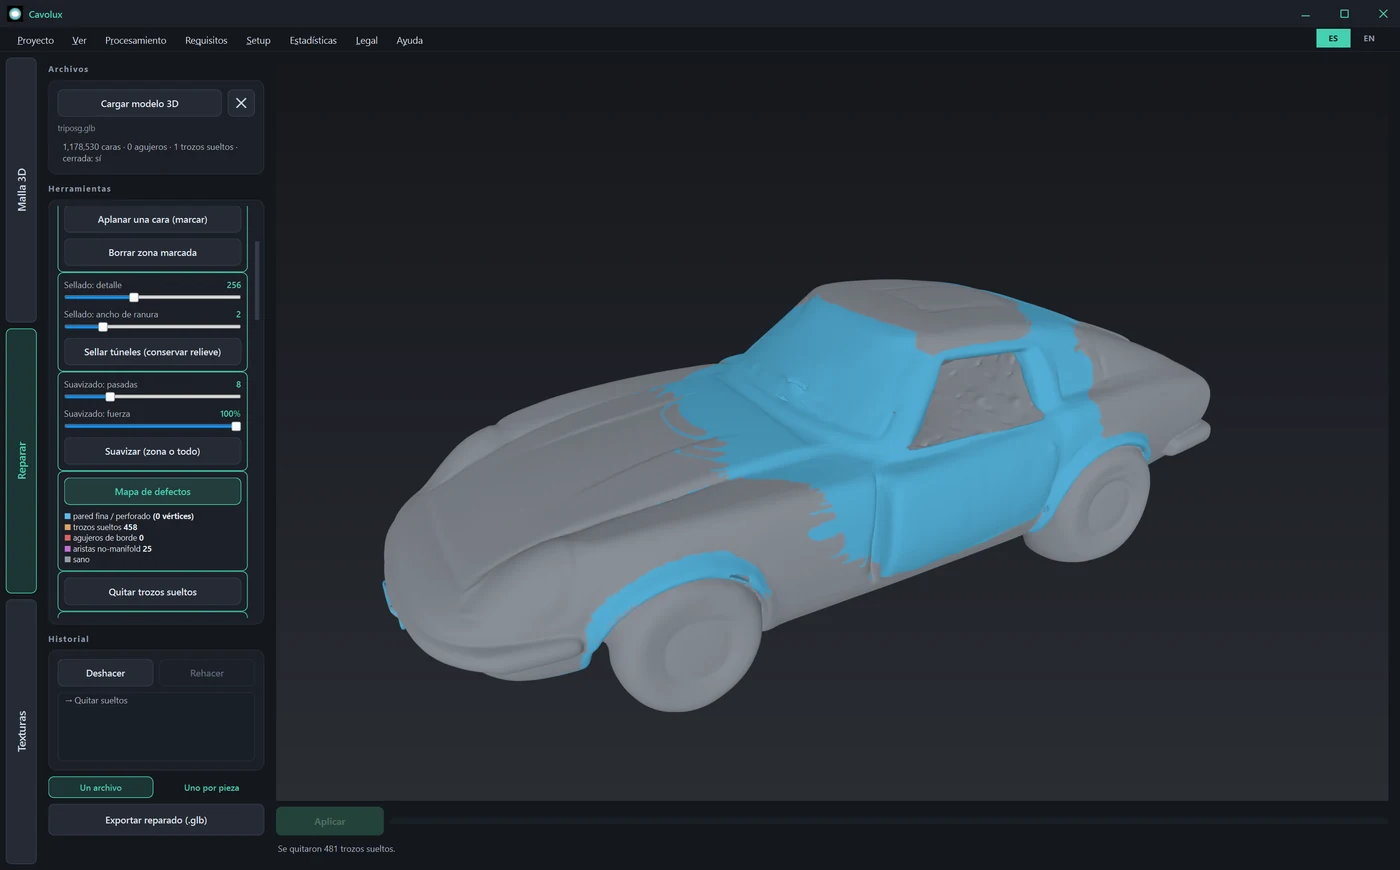Switch language to ES
The width and height of the screenshot is (1400, 870).
click(x=1333, y=38)
